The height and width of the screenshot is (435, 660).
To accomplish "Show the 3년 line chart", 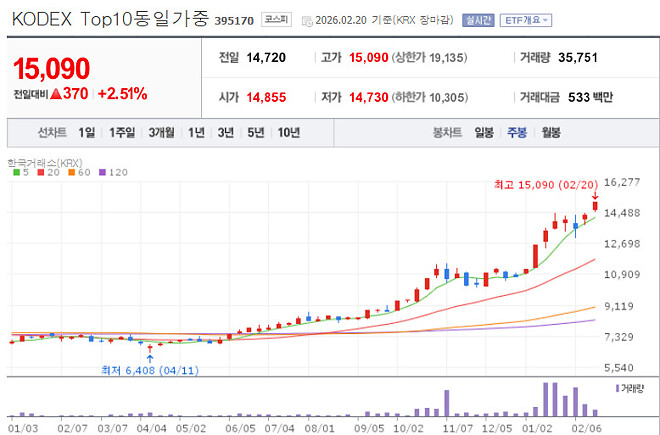I will pyautogui.click(x=226, y=133).
